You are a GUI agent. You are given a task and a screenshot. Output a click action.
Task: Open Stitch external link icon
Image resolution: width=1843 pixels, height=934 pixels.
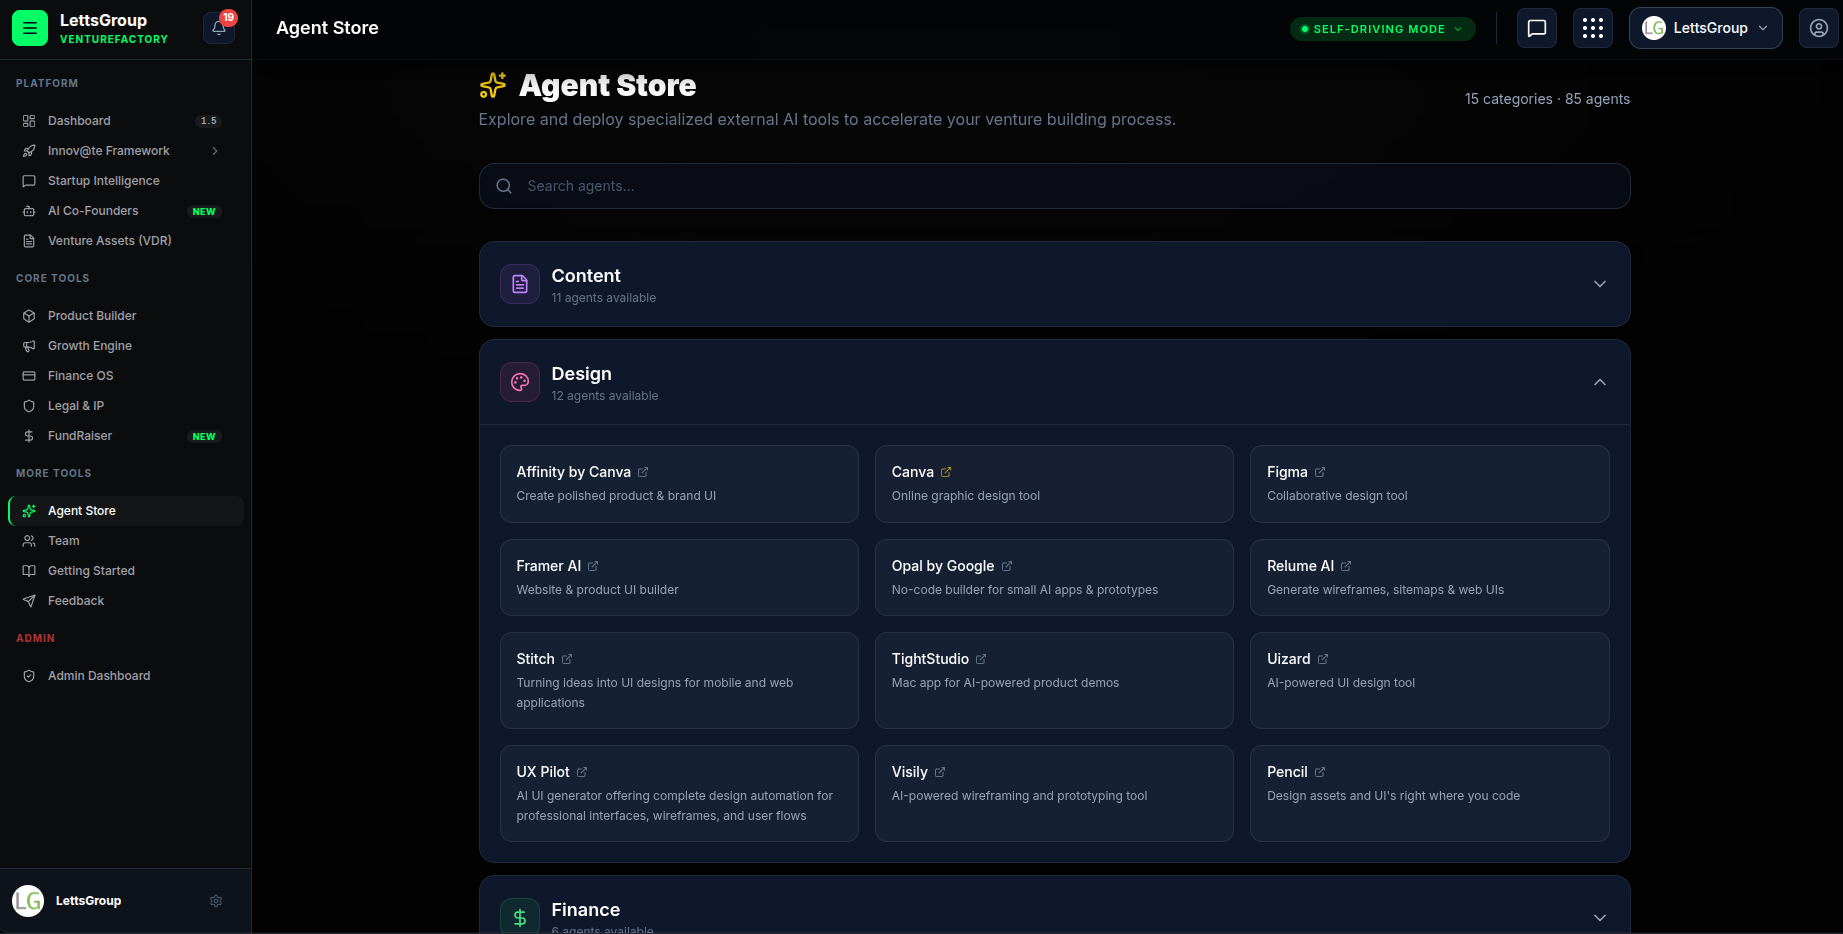(x=567, y=659)
